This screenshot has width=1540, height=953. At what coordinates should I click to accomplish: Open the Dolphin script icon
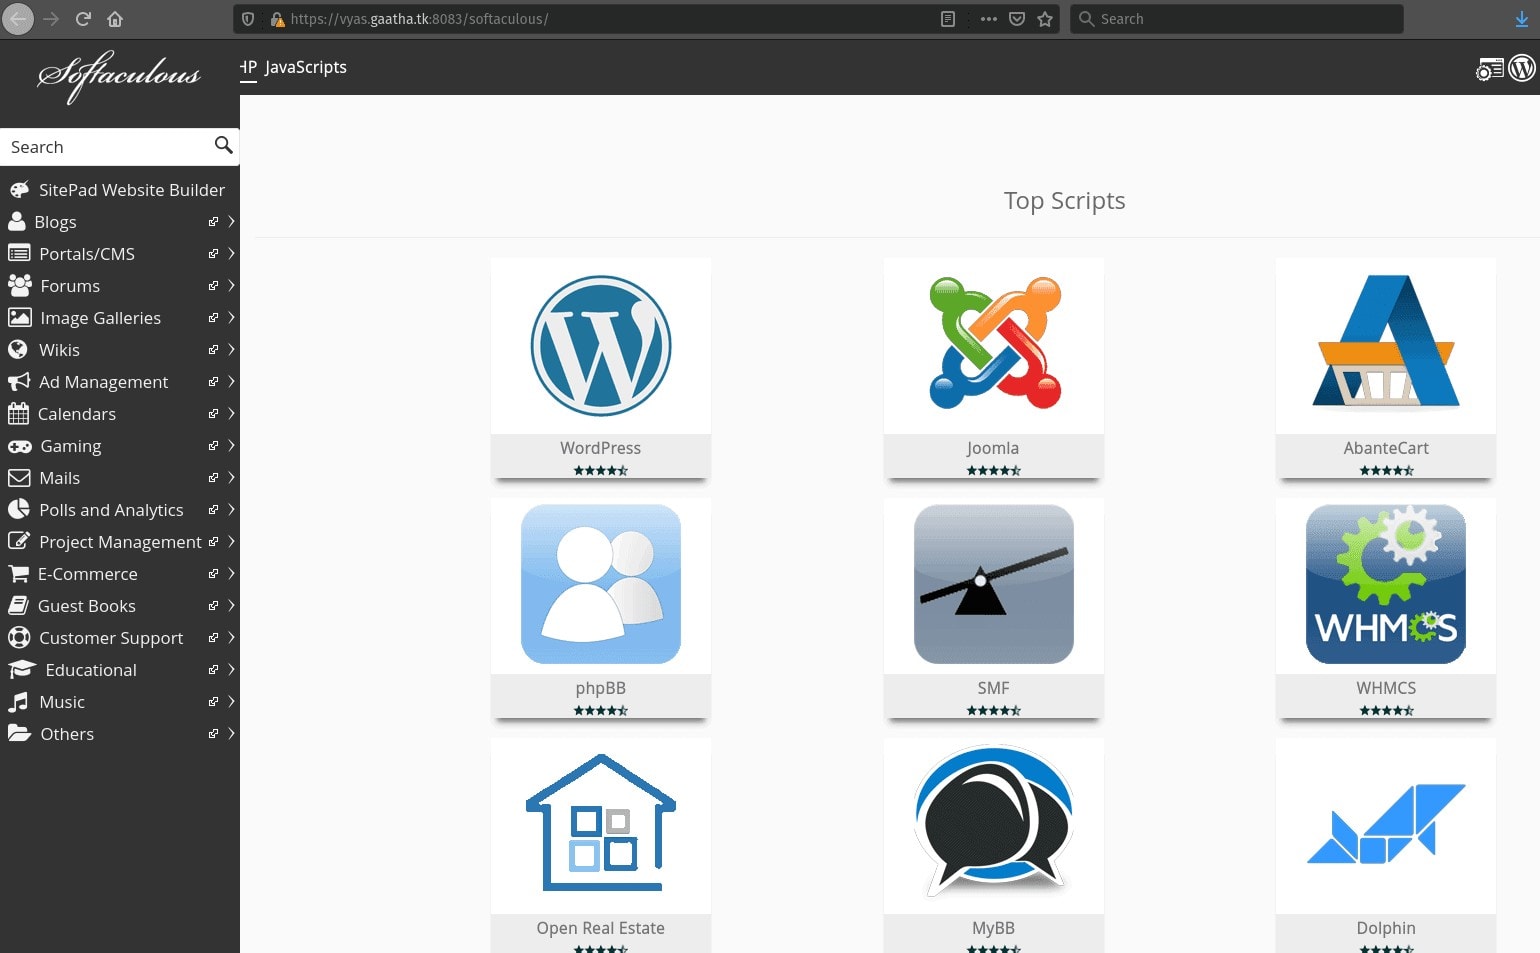(1386, 824)
